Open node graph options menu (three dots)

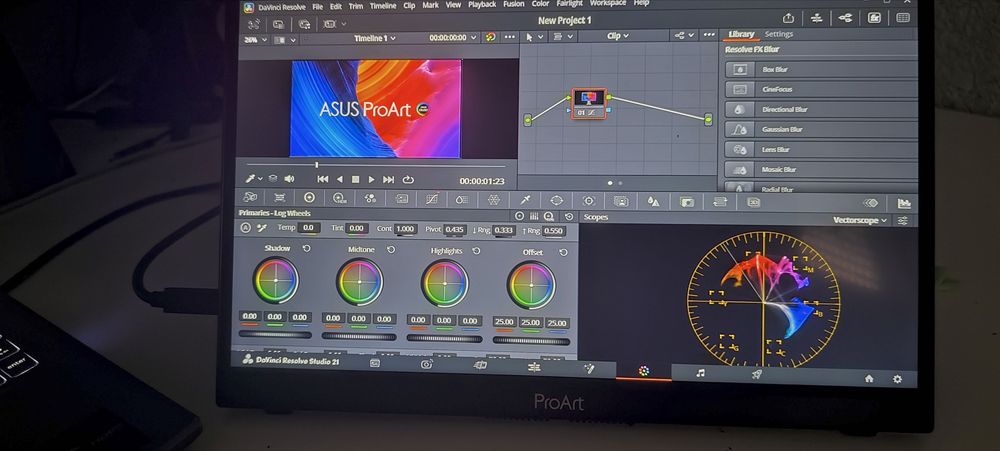(x=709, y=35)
